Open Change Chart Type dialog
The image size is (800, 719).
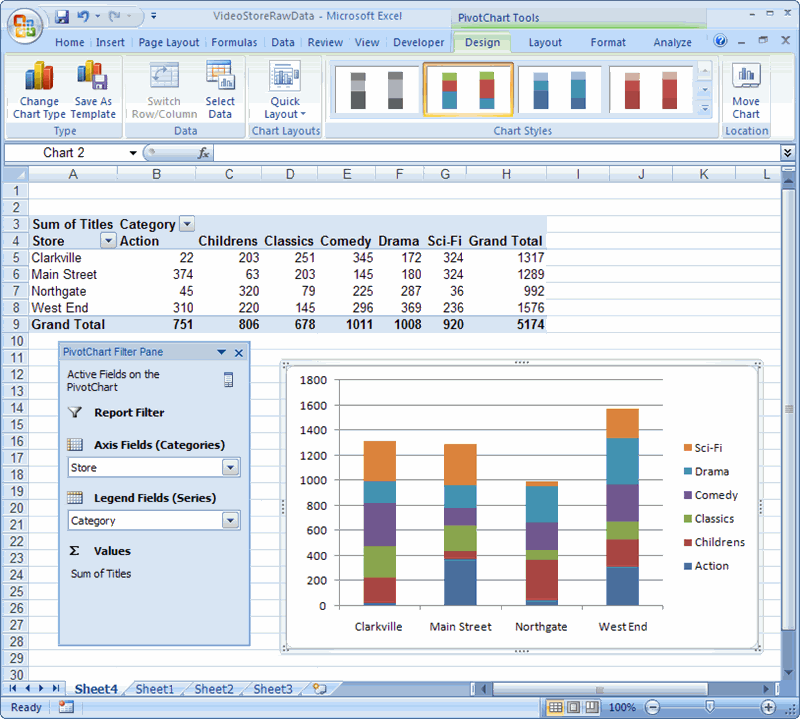pos(39,90)
